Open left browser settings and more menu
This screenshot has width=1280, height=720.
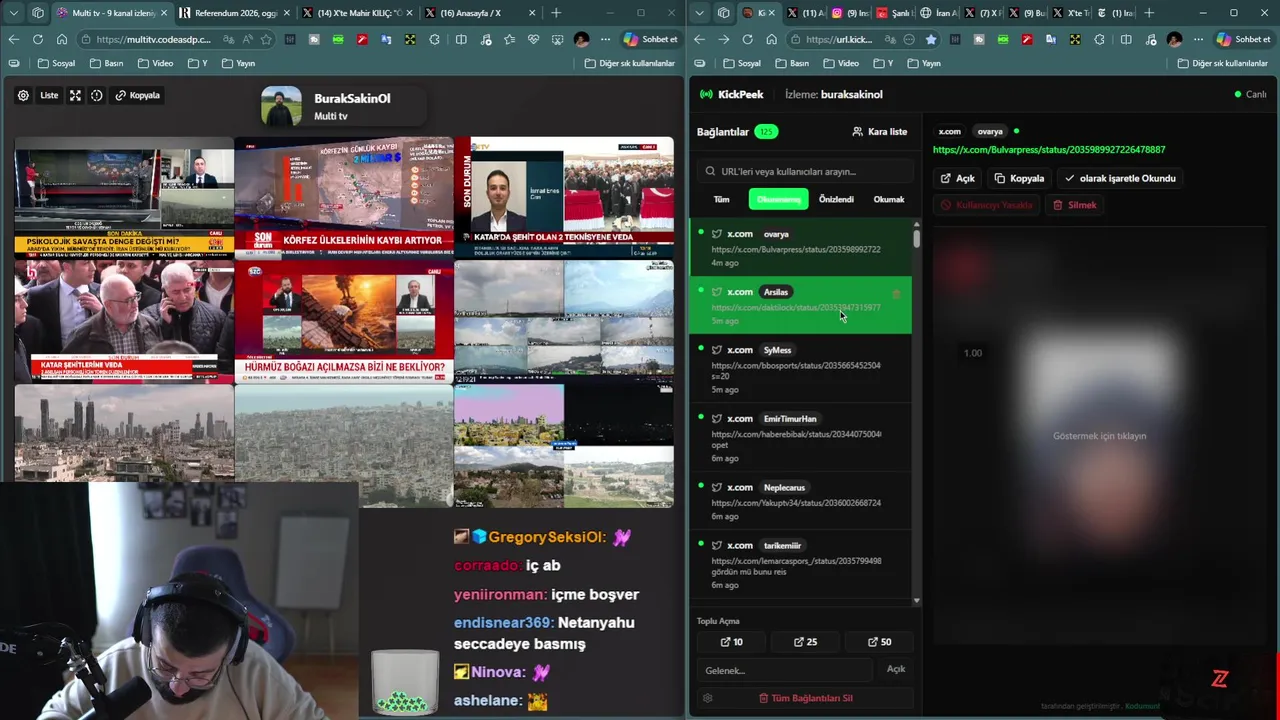(x=606, y=40)
